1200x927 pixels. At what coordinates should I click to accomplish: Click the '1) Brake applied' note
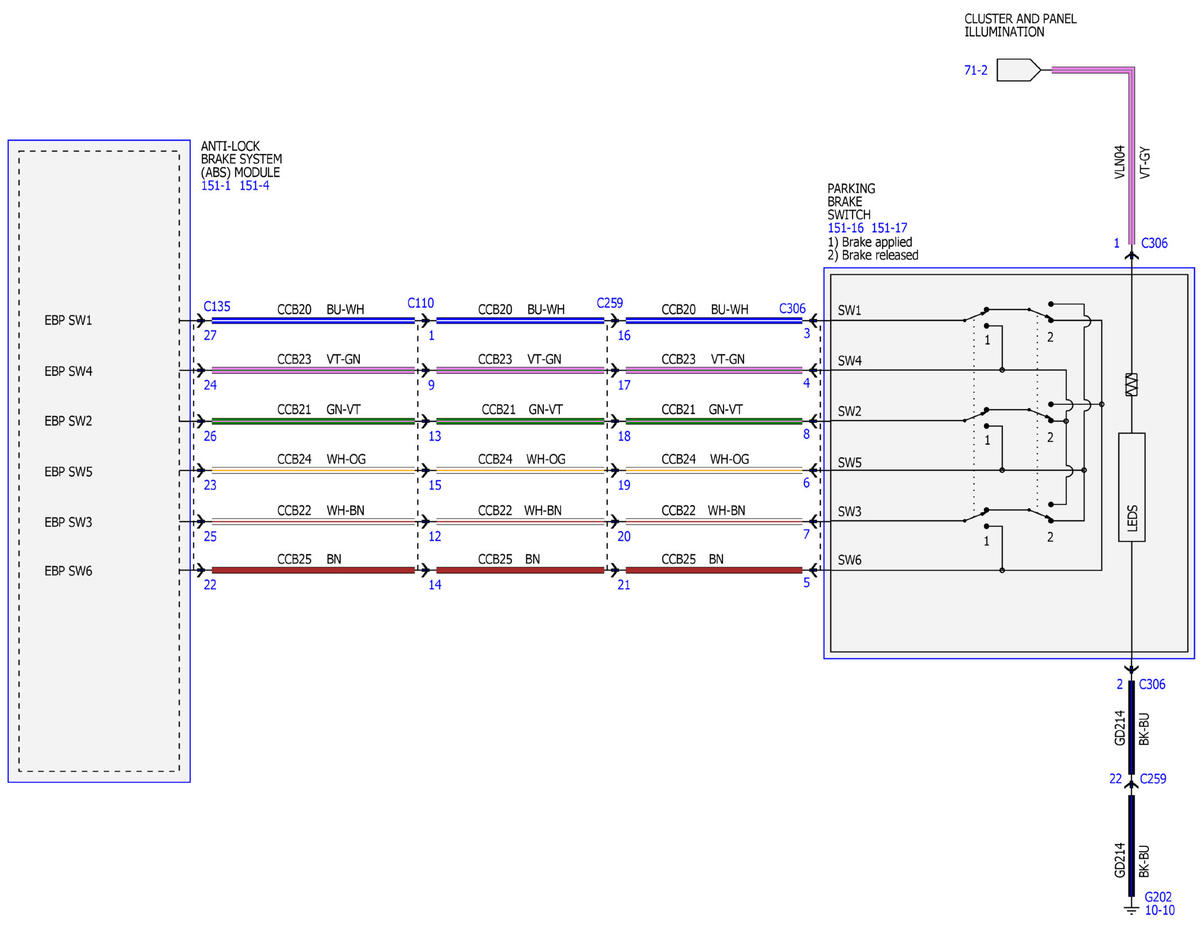870,242
